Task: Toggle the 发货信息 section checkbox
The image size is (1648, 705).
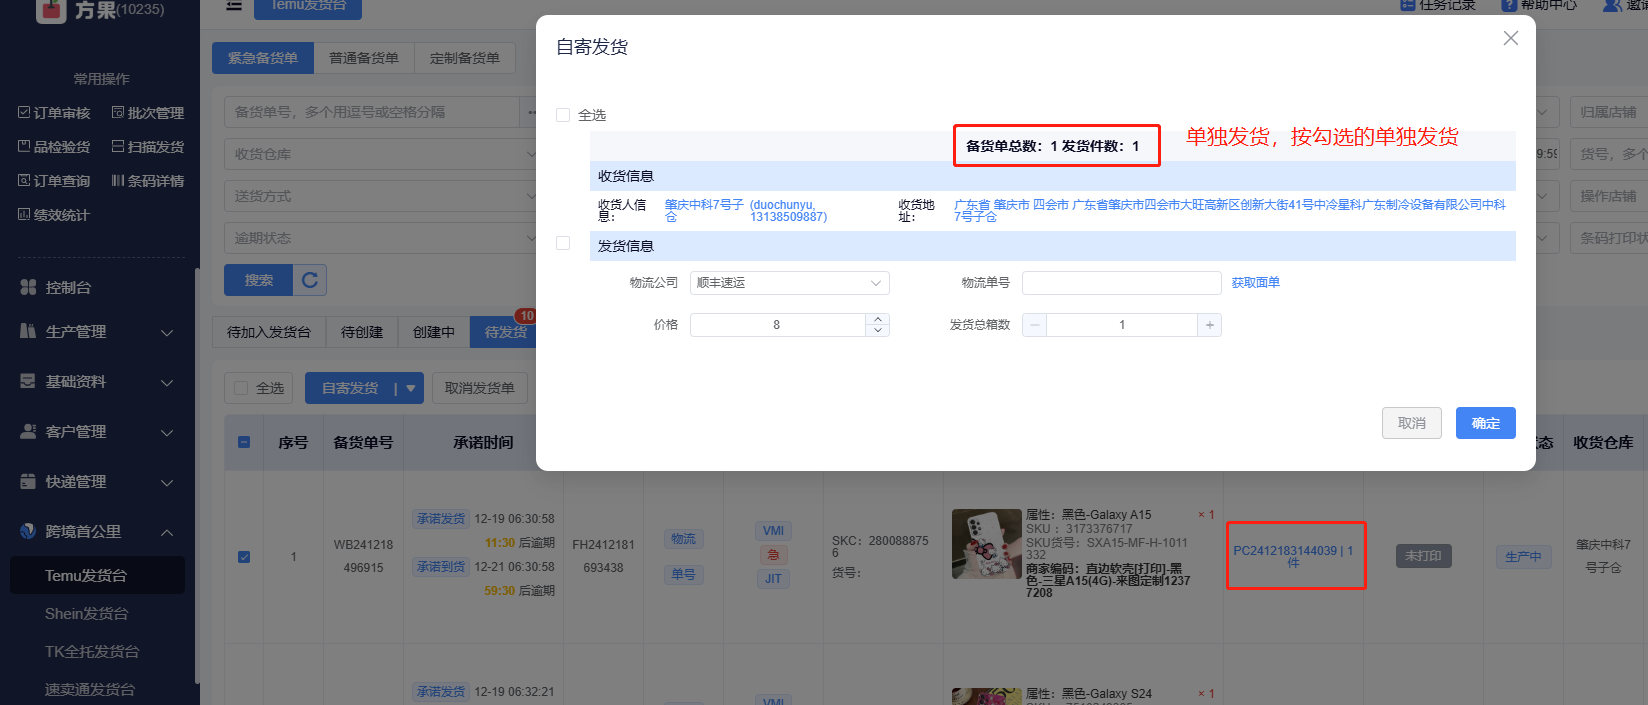Action: (563, 243)
